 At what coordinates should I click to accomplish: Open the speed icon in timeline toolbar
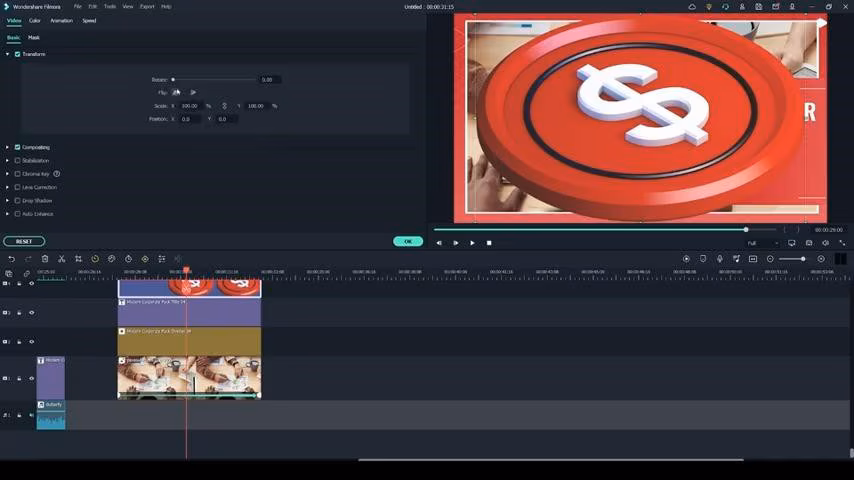95,259
